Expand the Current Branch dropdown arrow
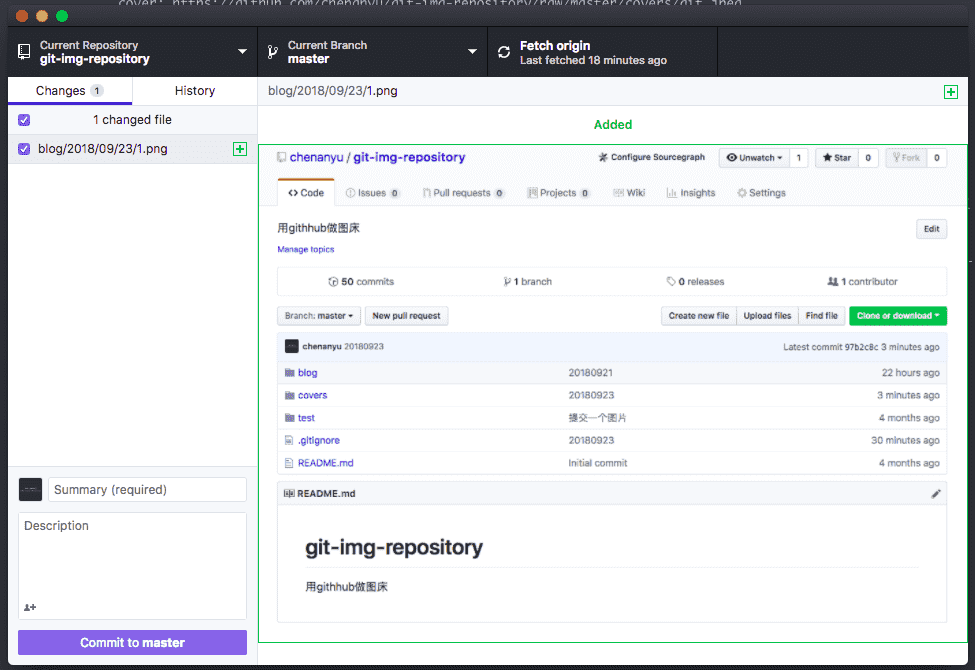This screenshot has height=670, width=975. click(473, 52)
